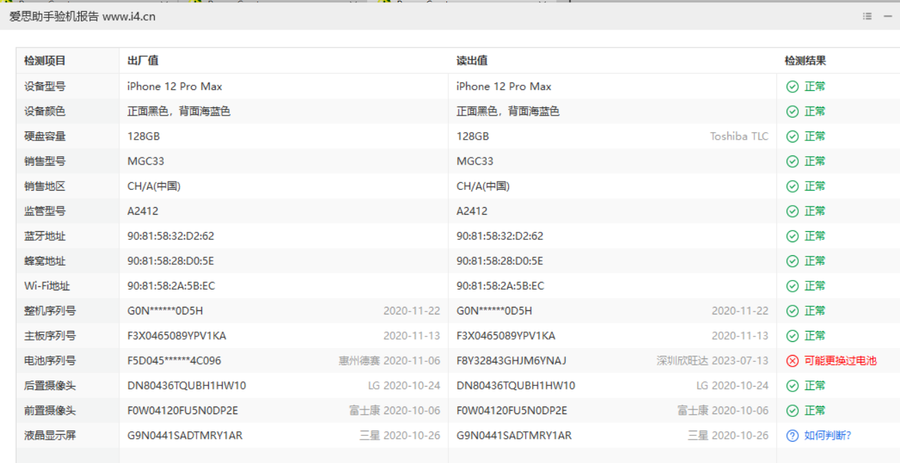Screen dimensions: 900x463
Task: Click read battery serial F8Y32843GHJM6YNAJ
Action: click(x=511, y=361)
